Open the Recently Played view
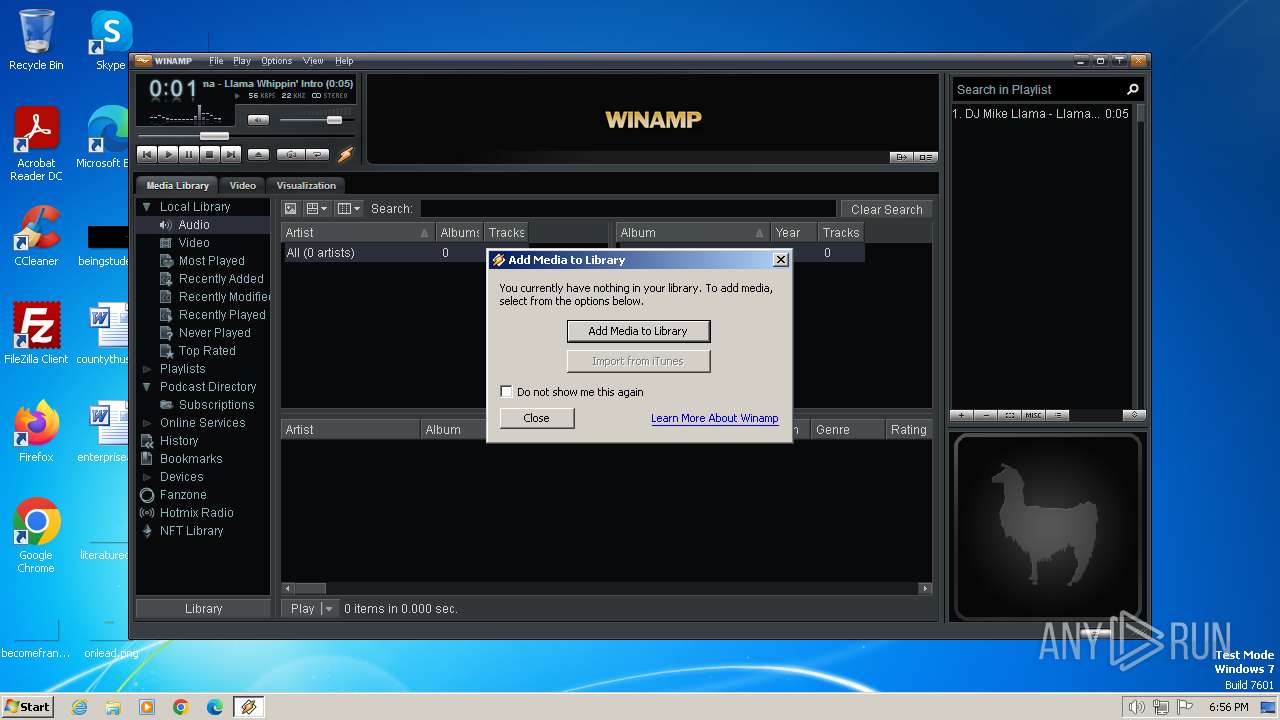Screen dimensions: 1280x720 (x=222, y=315)
